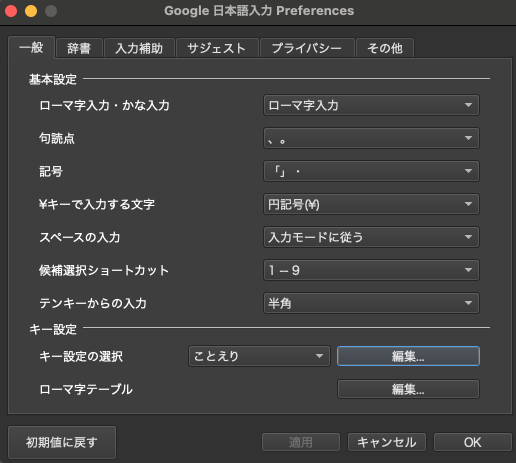Click the 基本設定 section heading
Viewport: 516px width, 463px height.
53,79
